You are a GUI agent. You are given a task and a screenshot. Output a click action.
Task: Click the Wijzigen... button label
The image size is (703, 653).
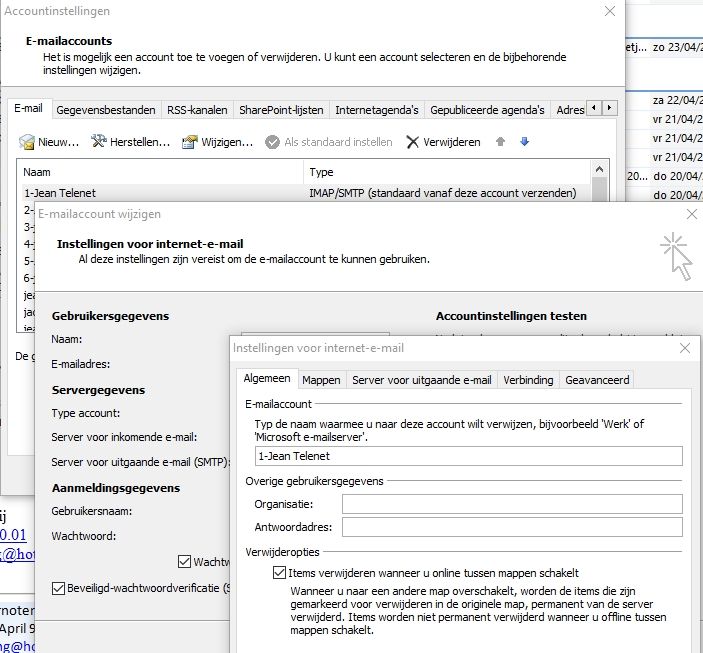pos(227,142)
